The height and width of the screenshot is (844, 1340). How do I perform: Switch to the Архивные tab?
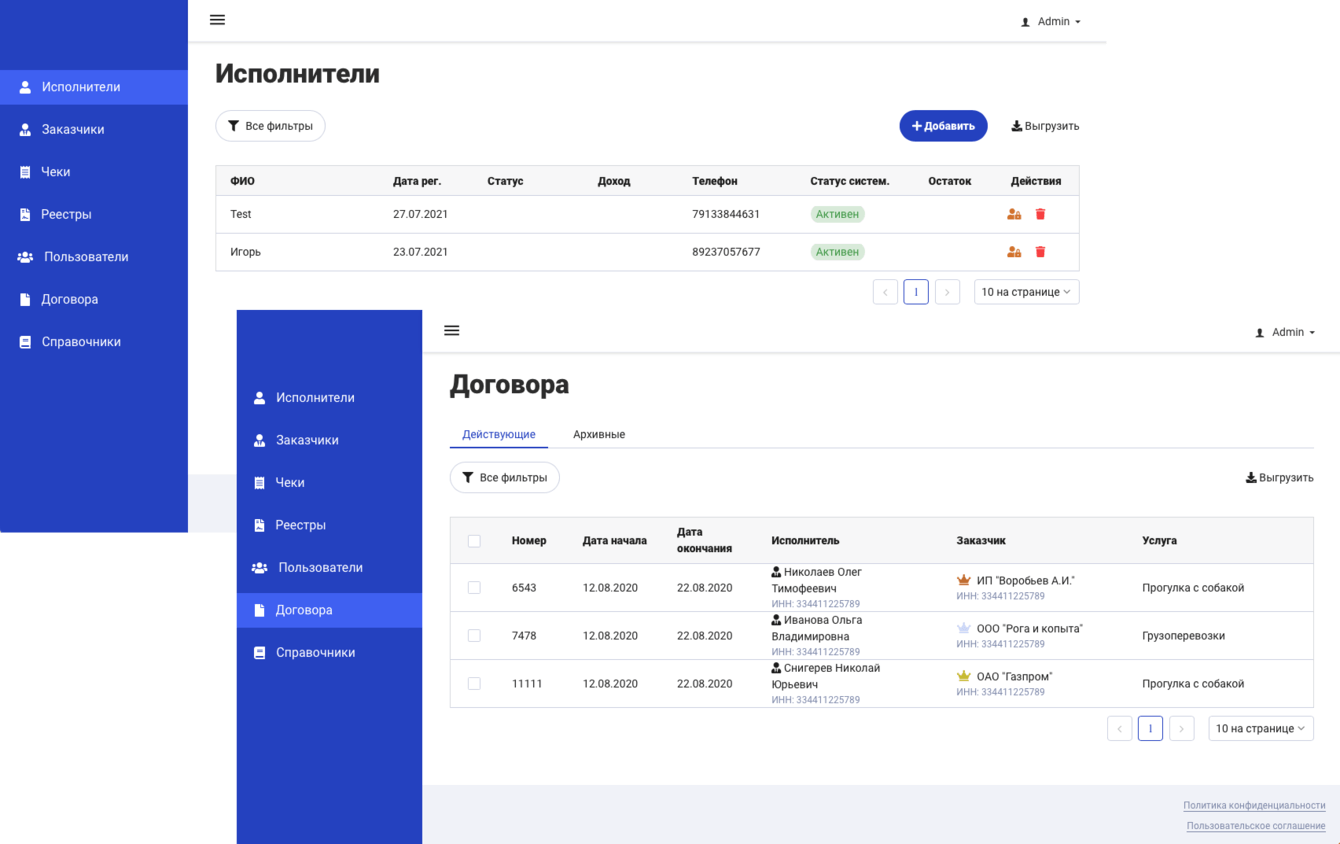coord(599,435)
